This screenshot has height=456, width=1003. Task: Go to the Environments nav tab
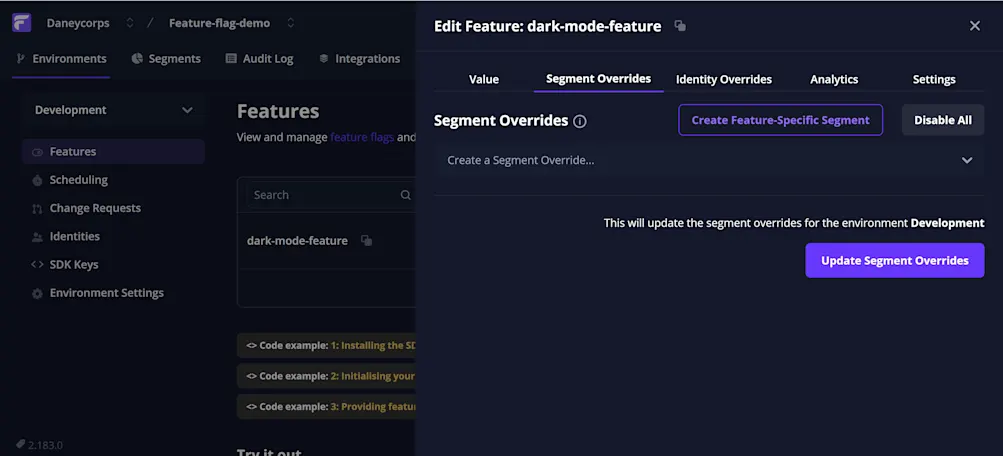pyautogui.click(x=61, y=59)
